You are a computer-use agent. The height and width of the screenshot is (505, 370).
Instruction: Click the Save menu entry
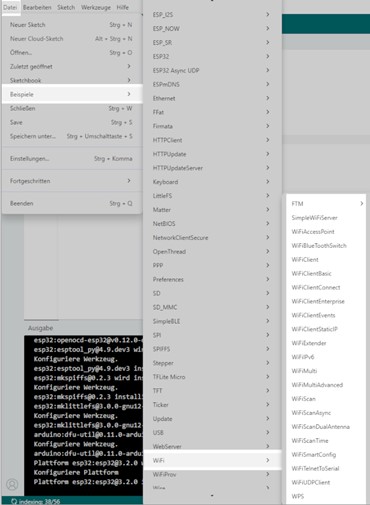[72, 122]
